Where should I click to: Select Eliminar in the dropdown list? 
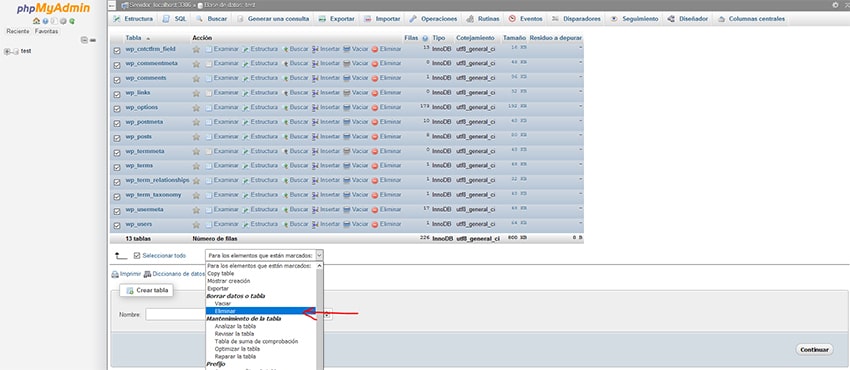click(260, 311)
